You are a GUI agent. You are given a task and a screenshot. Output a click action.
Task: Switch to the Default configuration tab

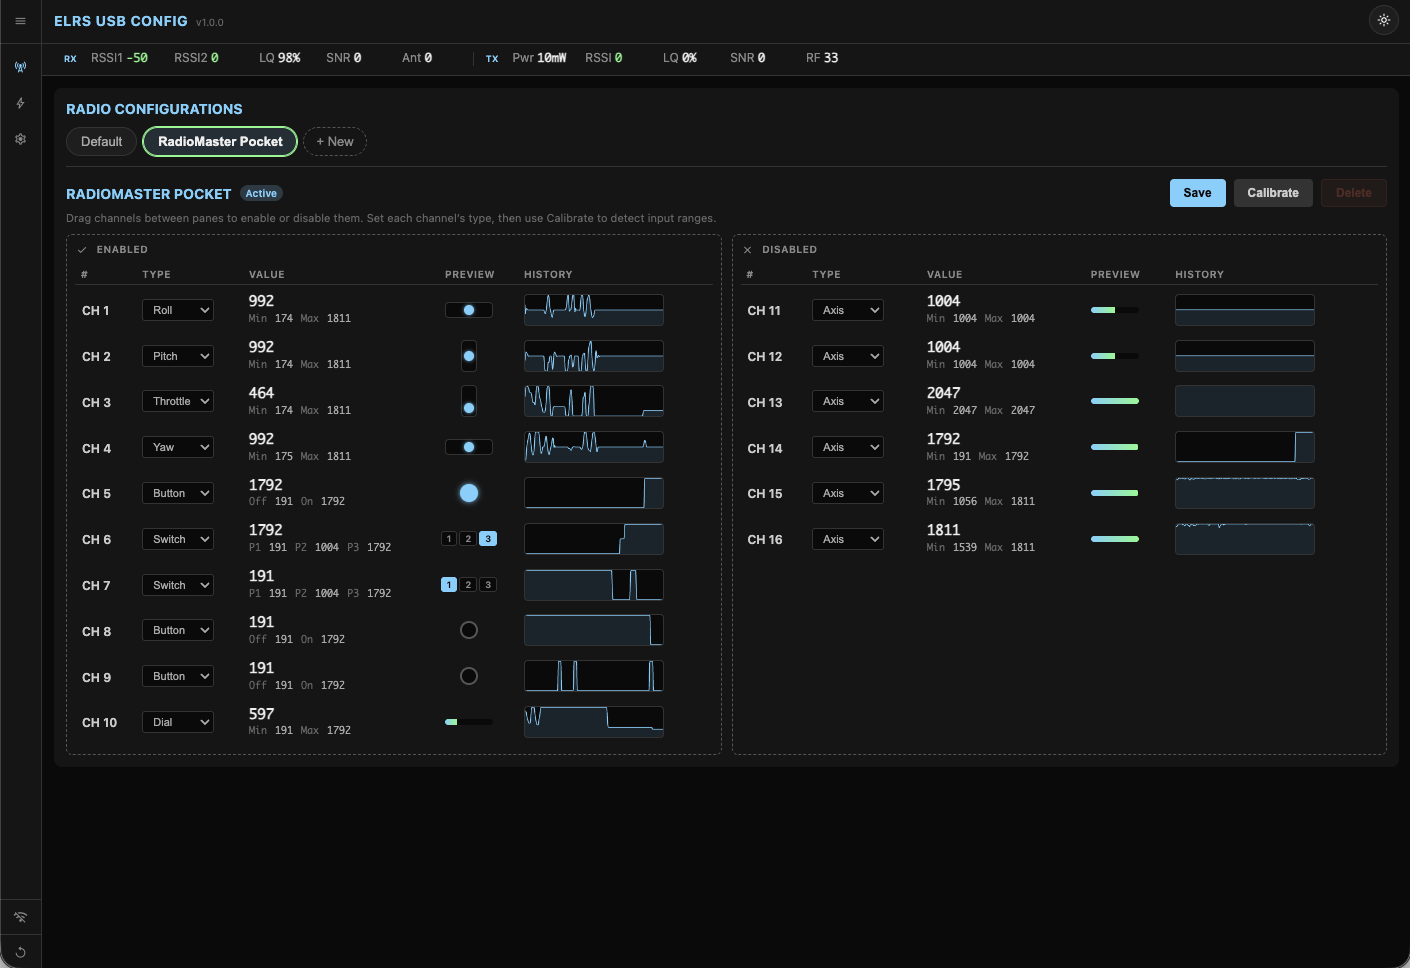[x=101, y=141]
